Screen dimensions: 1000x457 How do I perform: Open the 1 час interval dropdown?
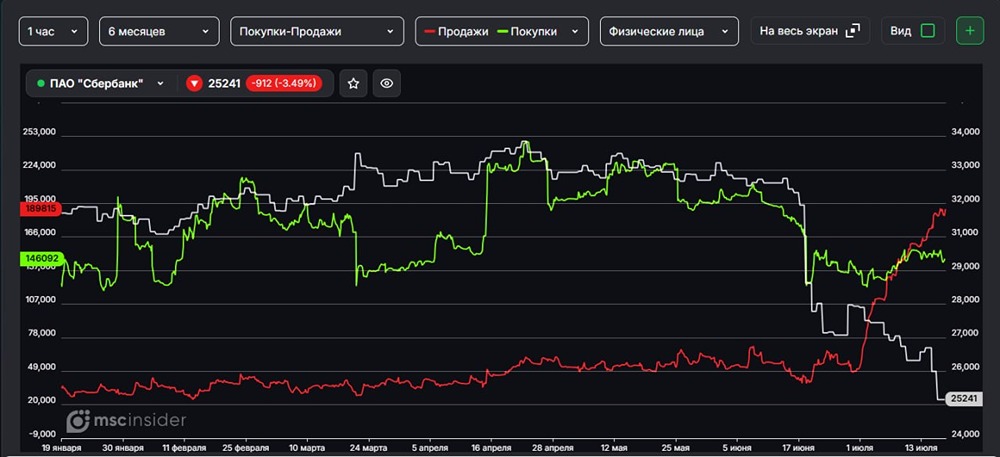(x=54, y=31)
